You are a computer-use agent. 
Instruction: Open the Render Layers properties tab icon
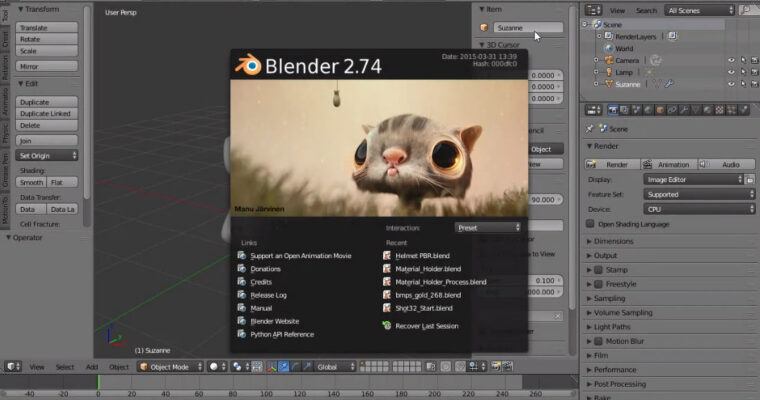[624, 110]
